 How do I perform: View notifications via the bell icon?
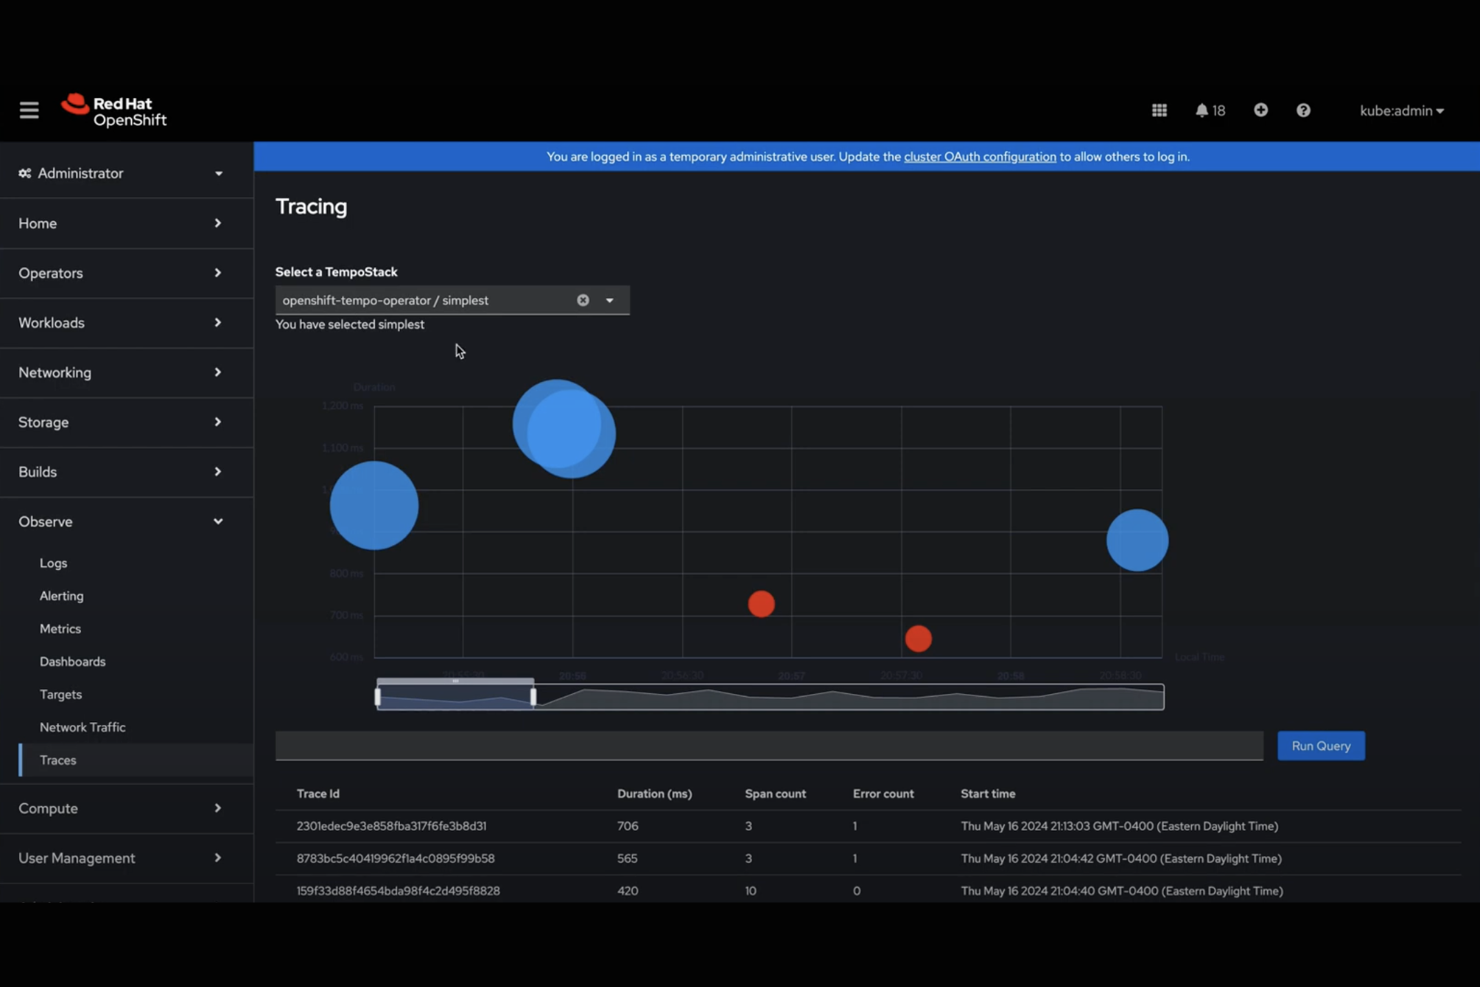(x=1202, y=110)
